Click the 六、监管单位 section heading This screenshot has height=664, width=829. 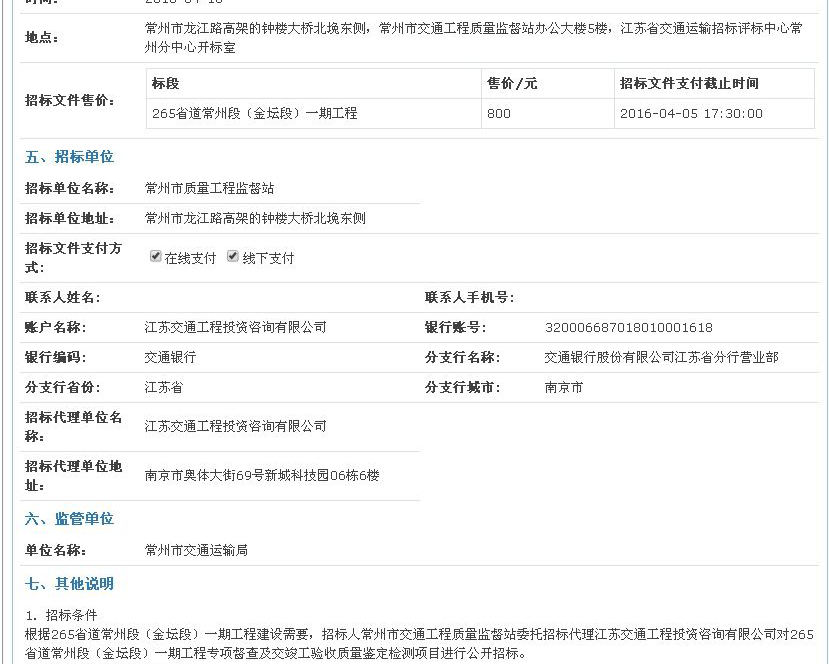69,519
